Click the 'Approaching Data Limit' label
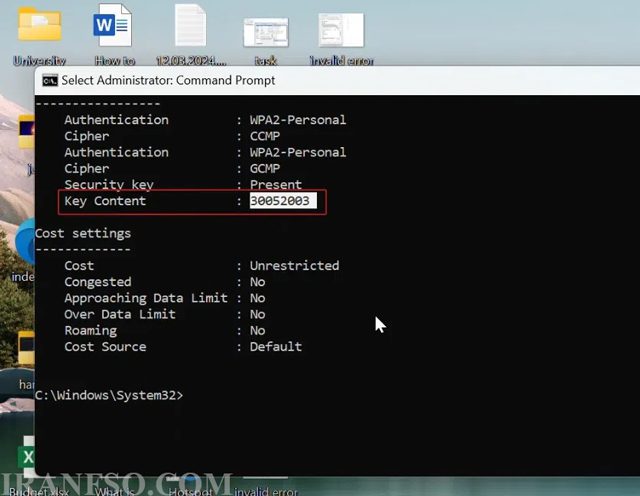Image resolution: width=640 pixels, height=496 pixels. click(x=146, y=298)
